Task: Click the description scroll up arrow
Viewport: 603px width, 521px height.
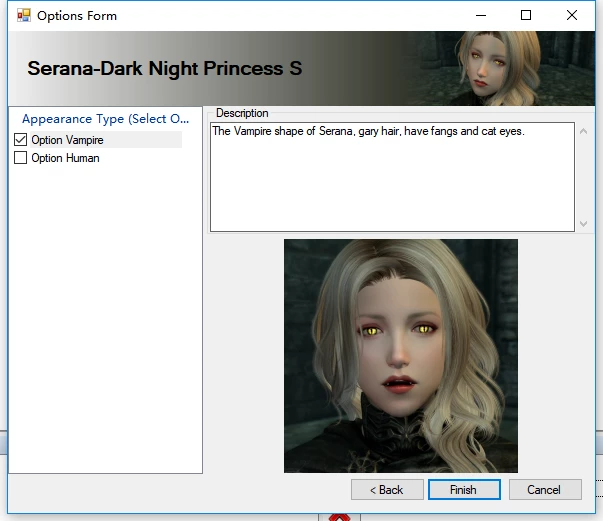Action: (x=583, y=131)
